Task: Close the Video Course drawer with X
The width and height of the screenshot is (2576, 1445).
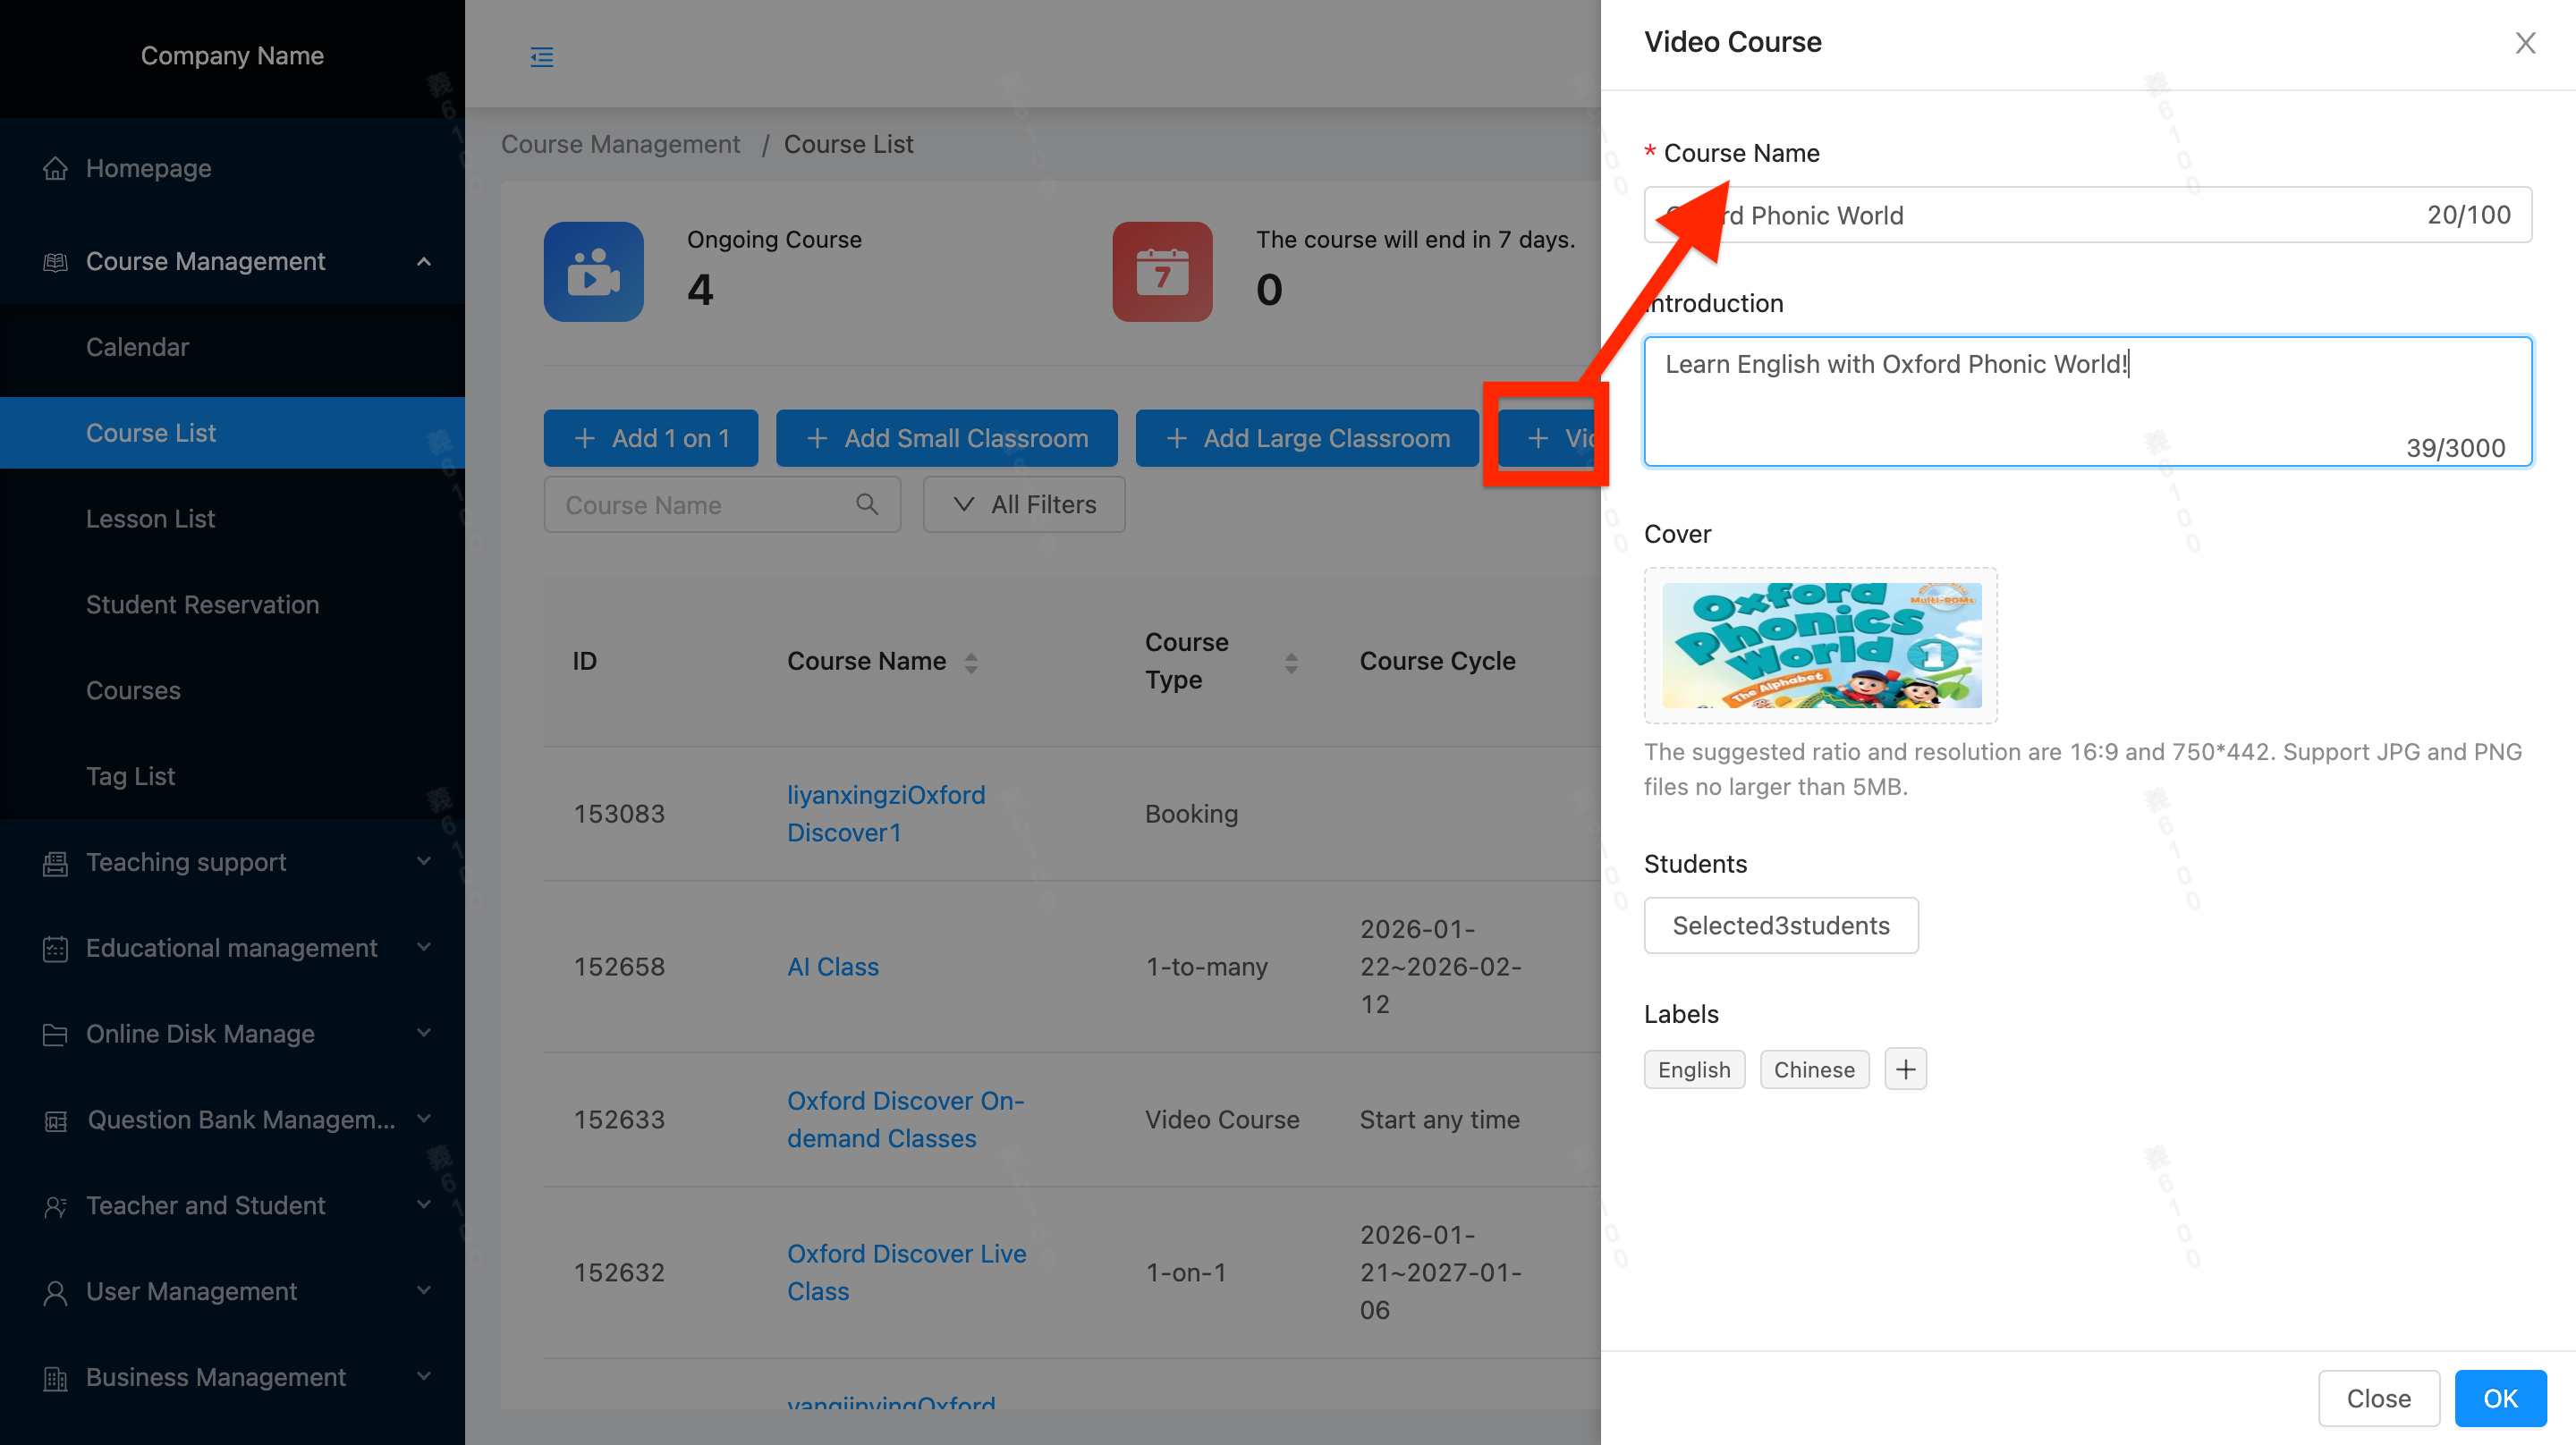Action: coord(2525,43)
